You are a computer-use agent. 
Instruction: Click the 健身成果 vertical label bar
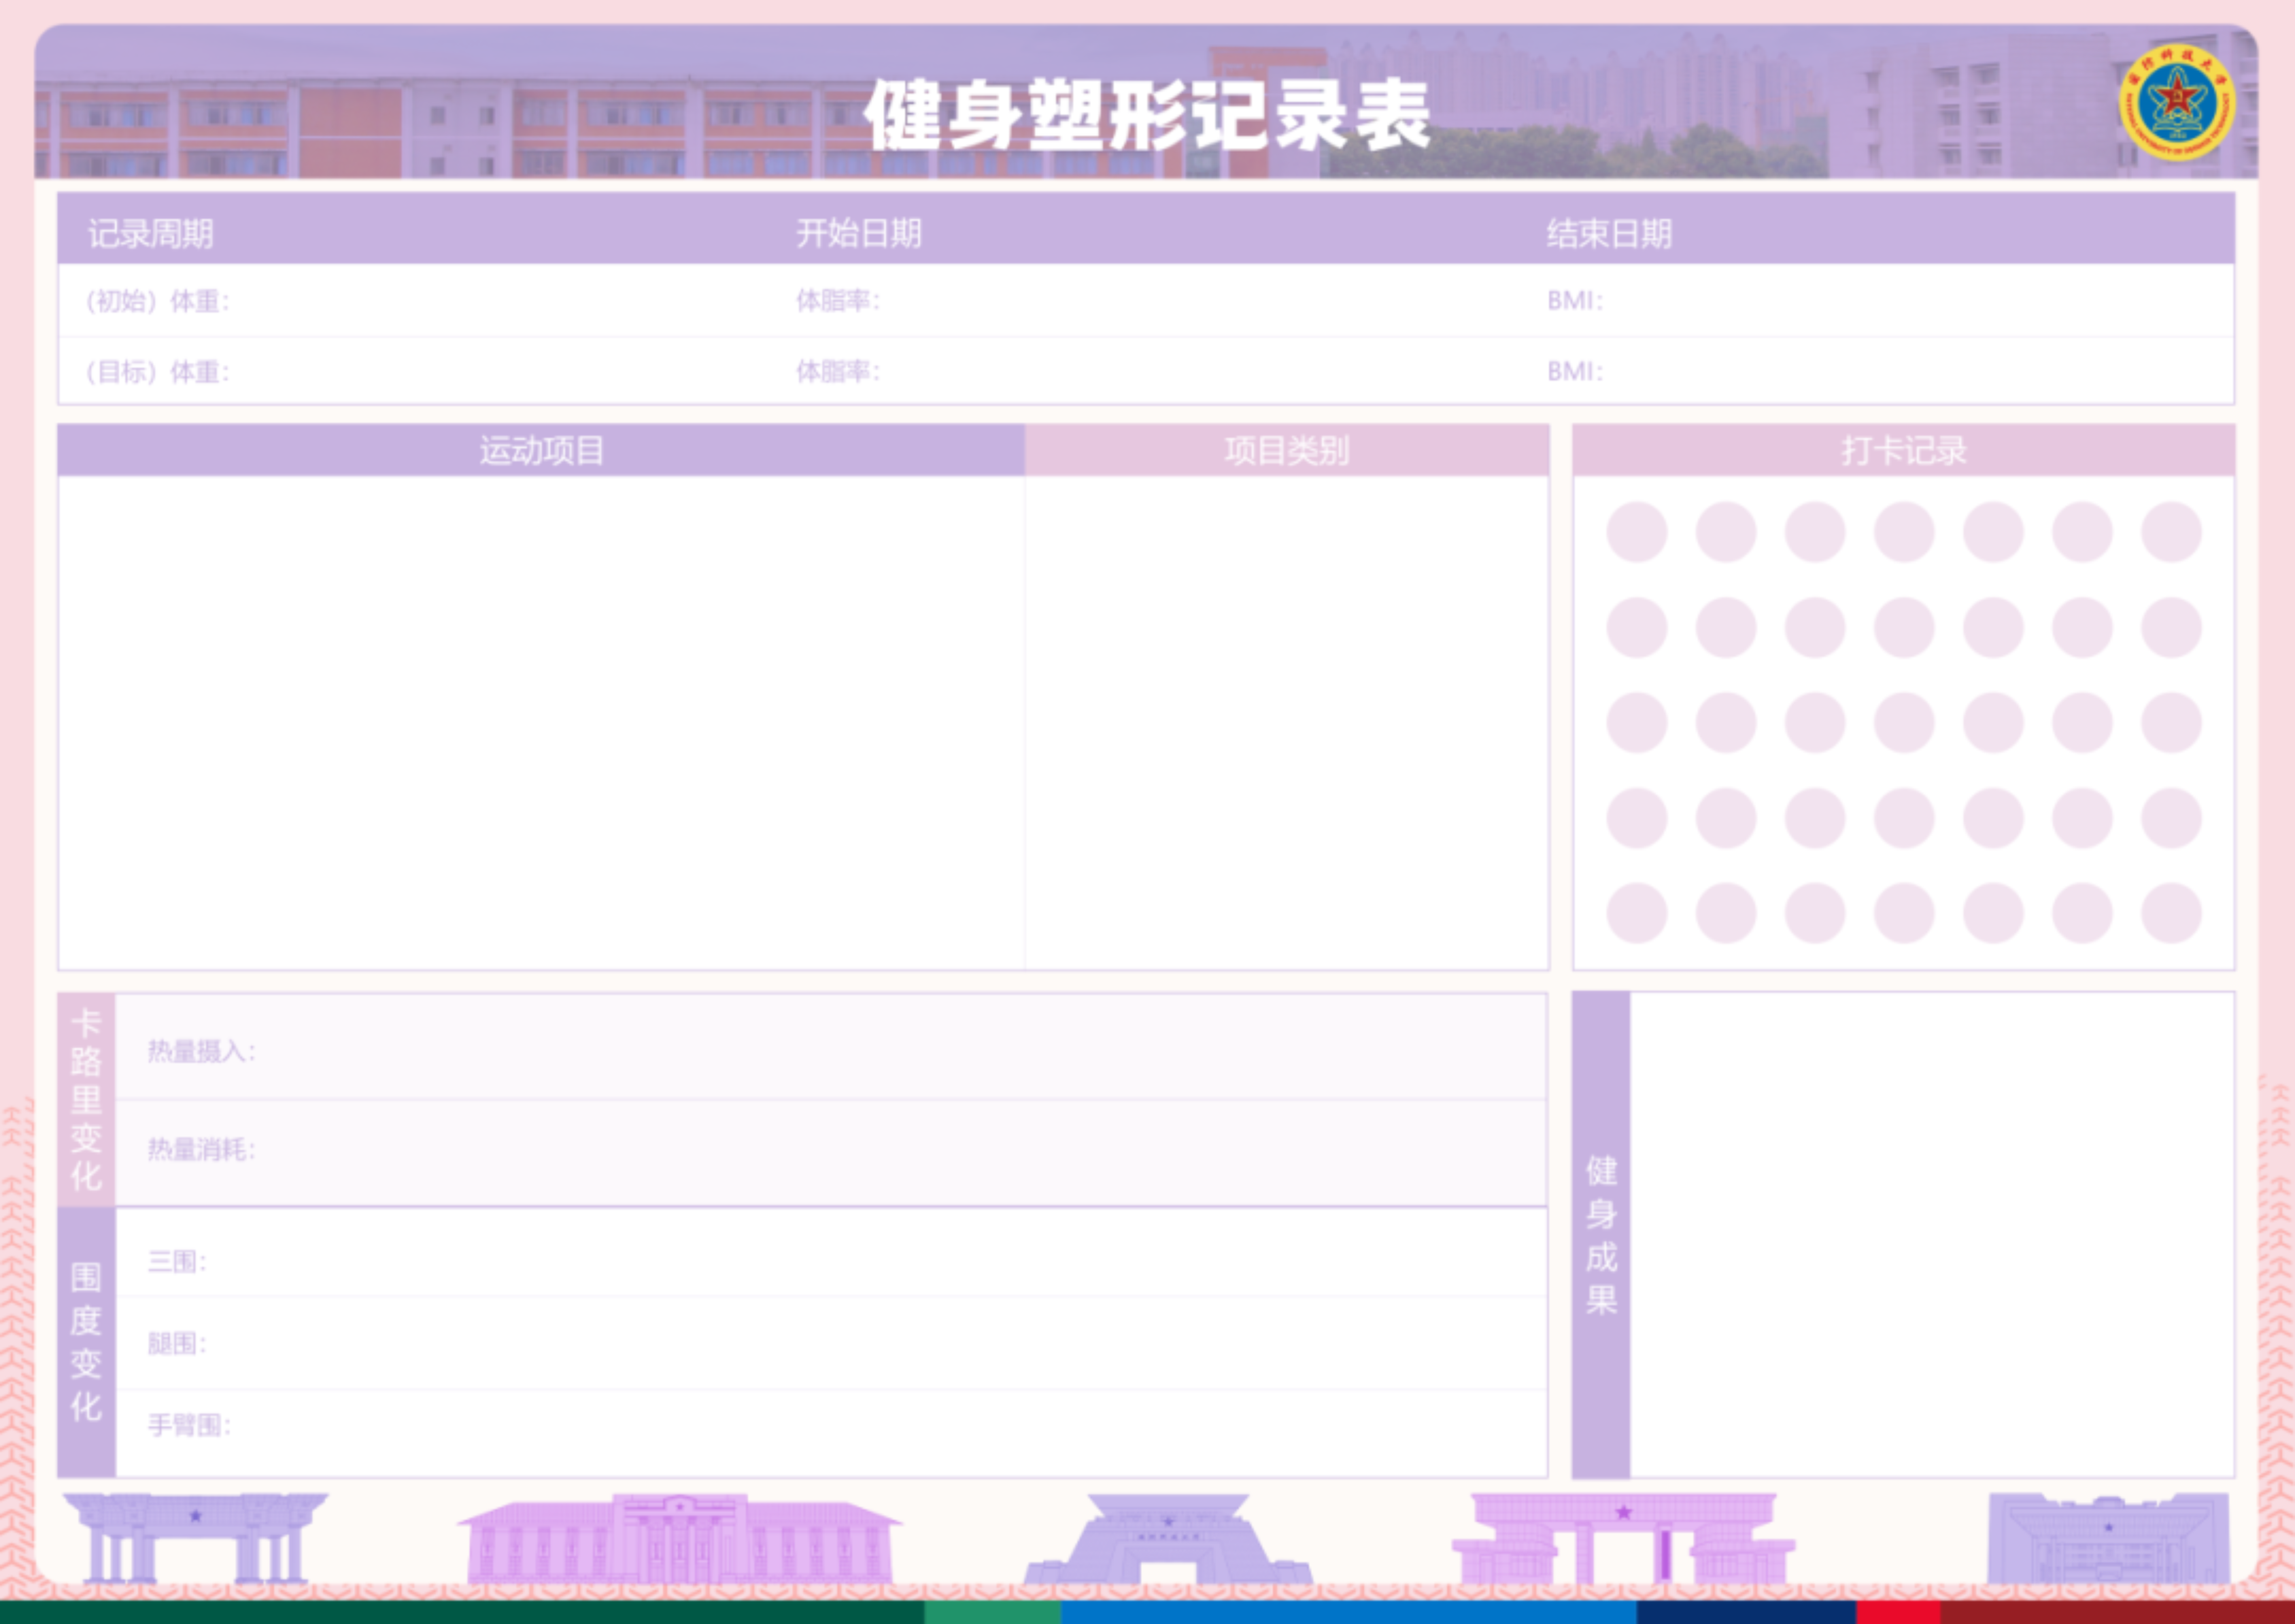coord(1601,1235)
